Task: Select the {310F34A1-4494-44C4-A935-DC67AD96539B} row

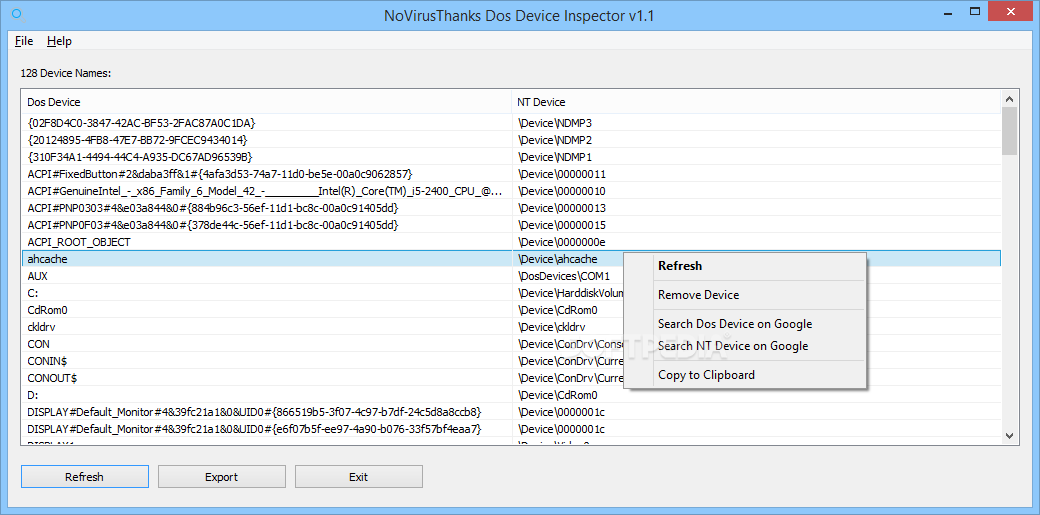Action: coord(511,157)
